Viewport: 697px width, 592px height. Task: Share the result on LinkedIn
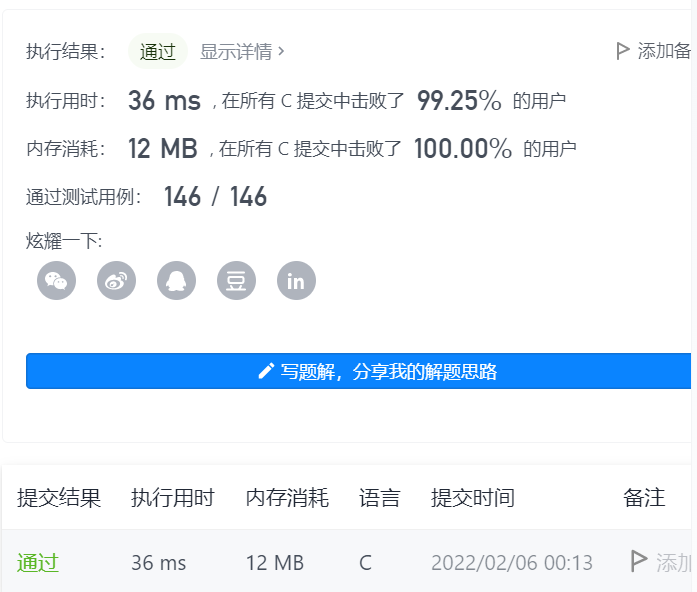coord(296,281)
